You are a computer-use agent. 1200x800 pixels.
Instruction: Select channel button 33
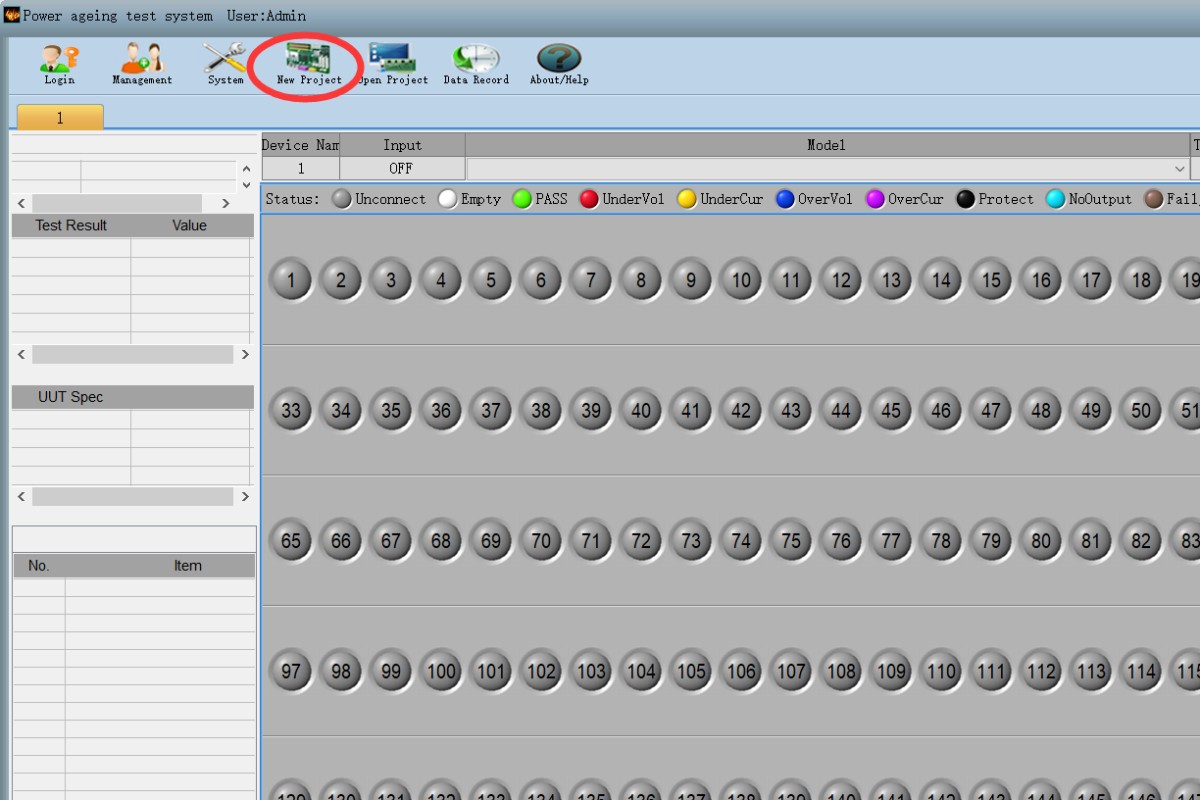coord(291,410)
